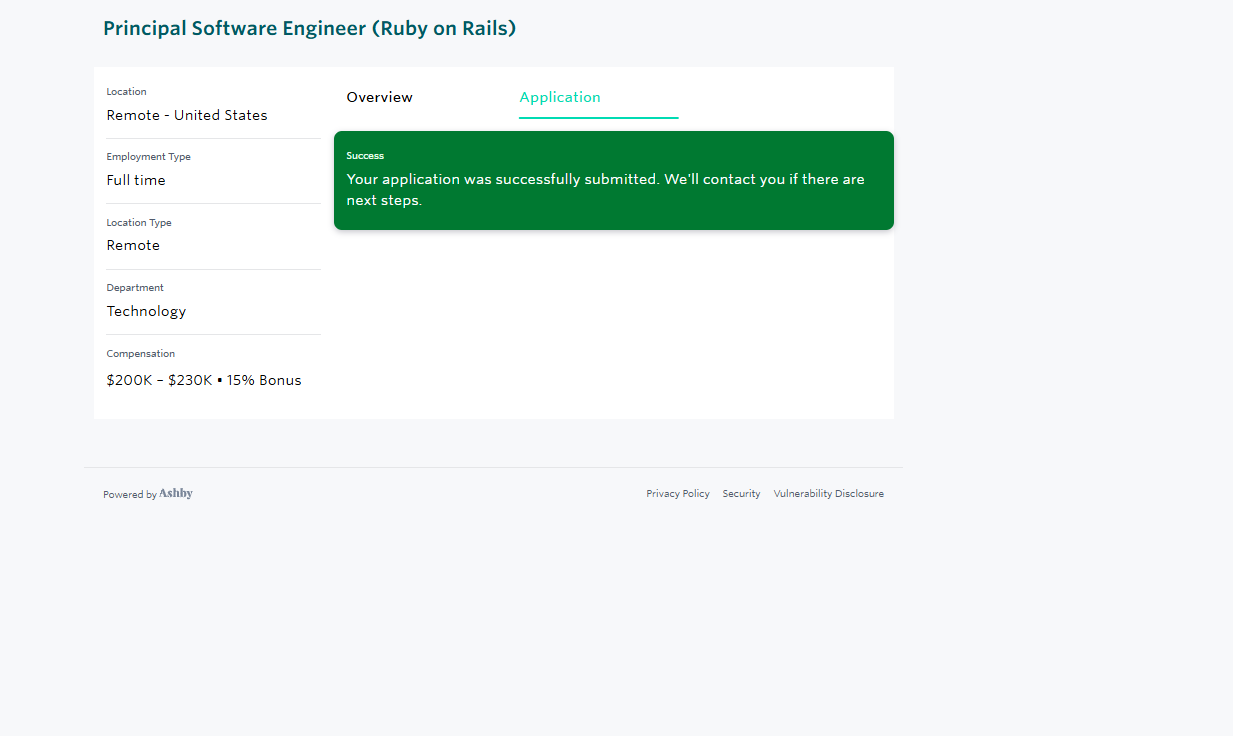Click the application submitted confirmation message
The height and width of the screenshot is (736, 1233).
[605, 189]
